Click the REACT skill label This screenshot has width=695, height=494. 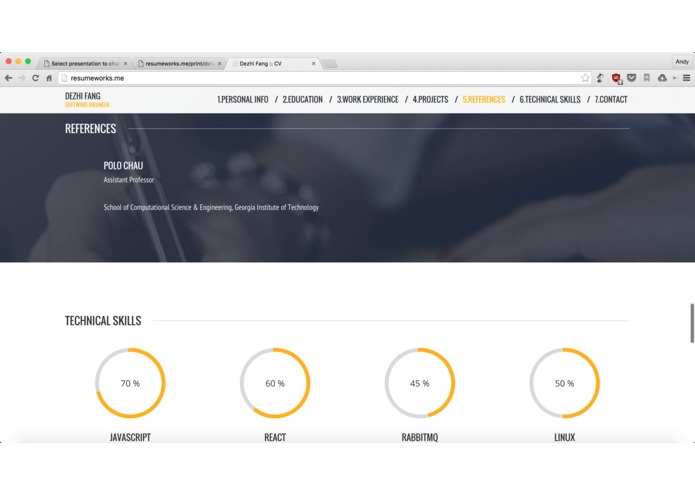pos(275,437)
